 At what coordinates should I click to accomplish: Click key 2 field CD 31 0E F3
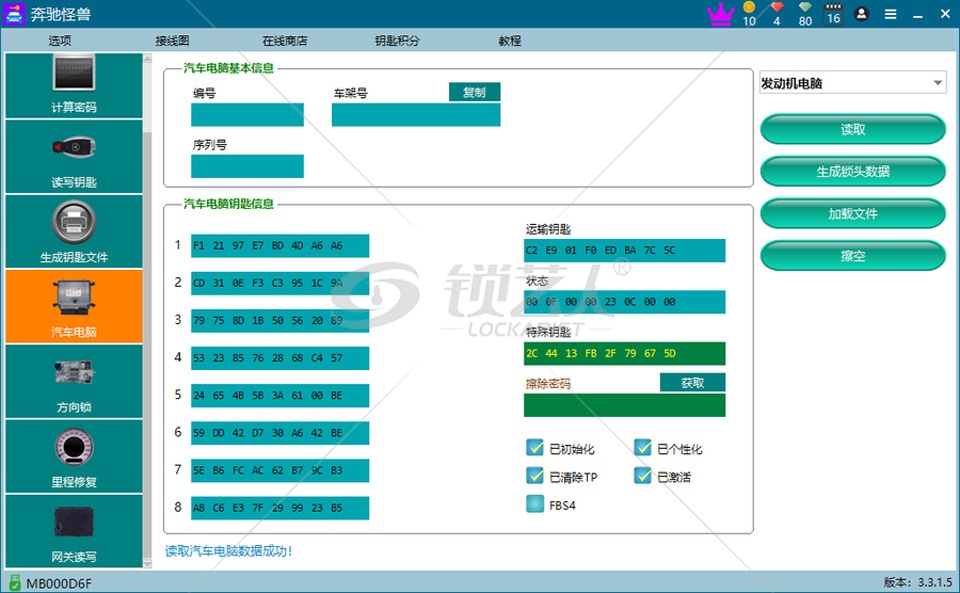280,283
